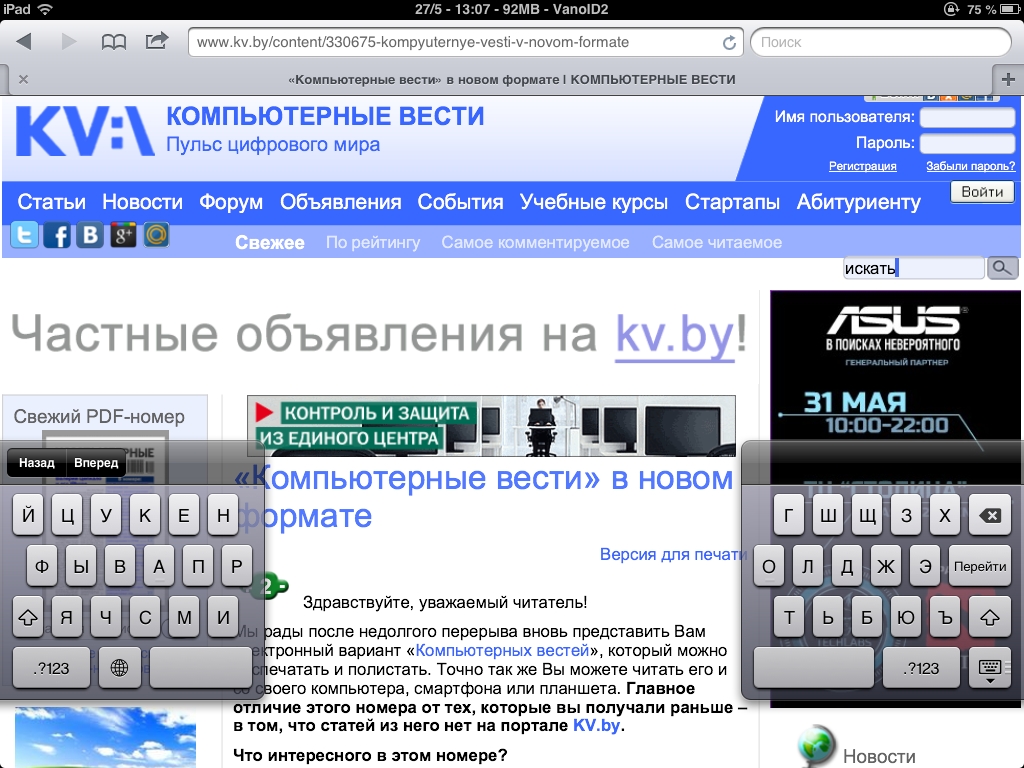Select the Самое читаемое tab
1024x768 pixels.
click(x=716, y=242)
